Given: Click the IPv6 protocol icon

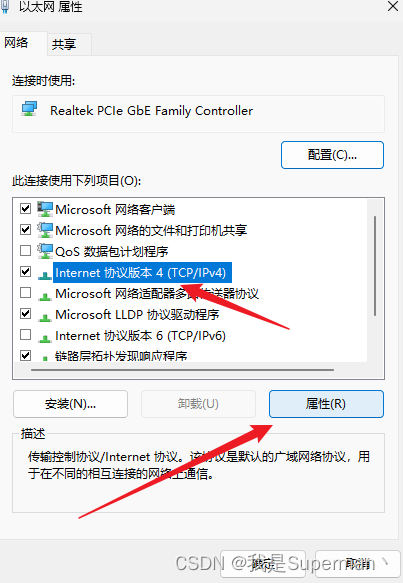Looking at the screenshot, I should click(45, 338).
